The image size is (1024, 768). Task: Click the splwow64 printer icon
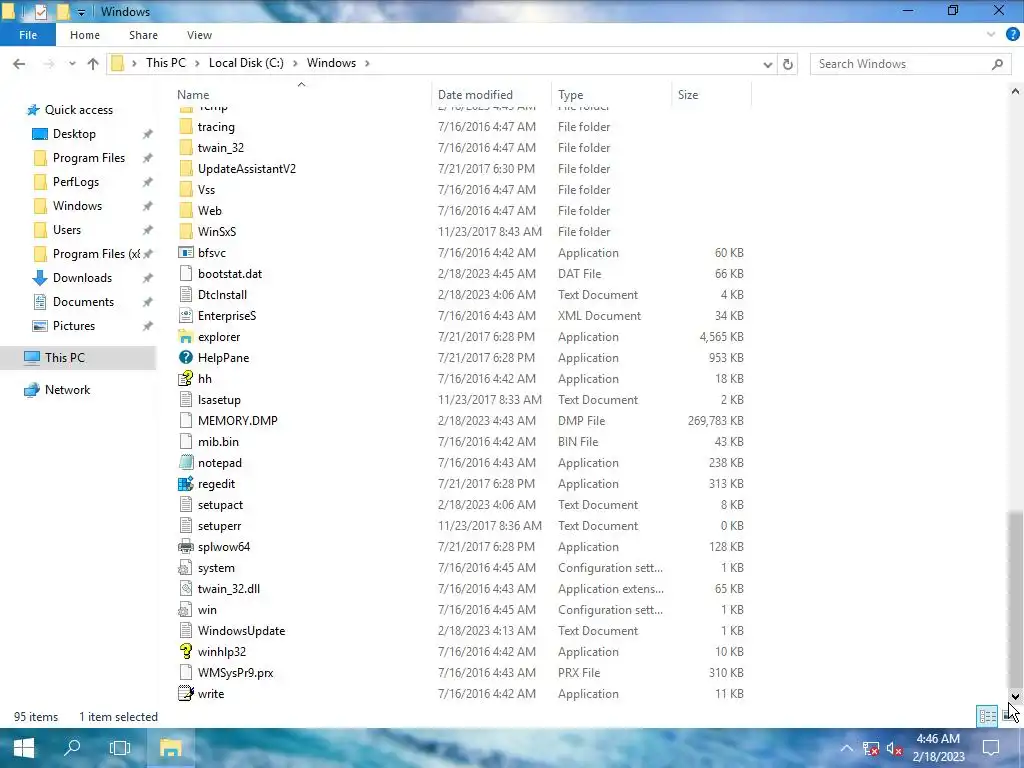(x=185, y=547)
